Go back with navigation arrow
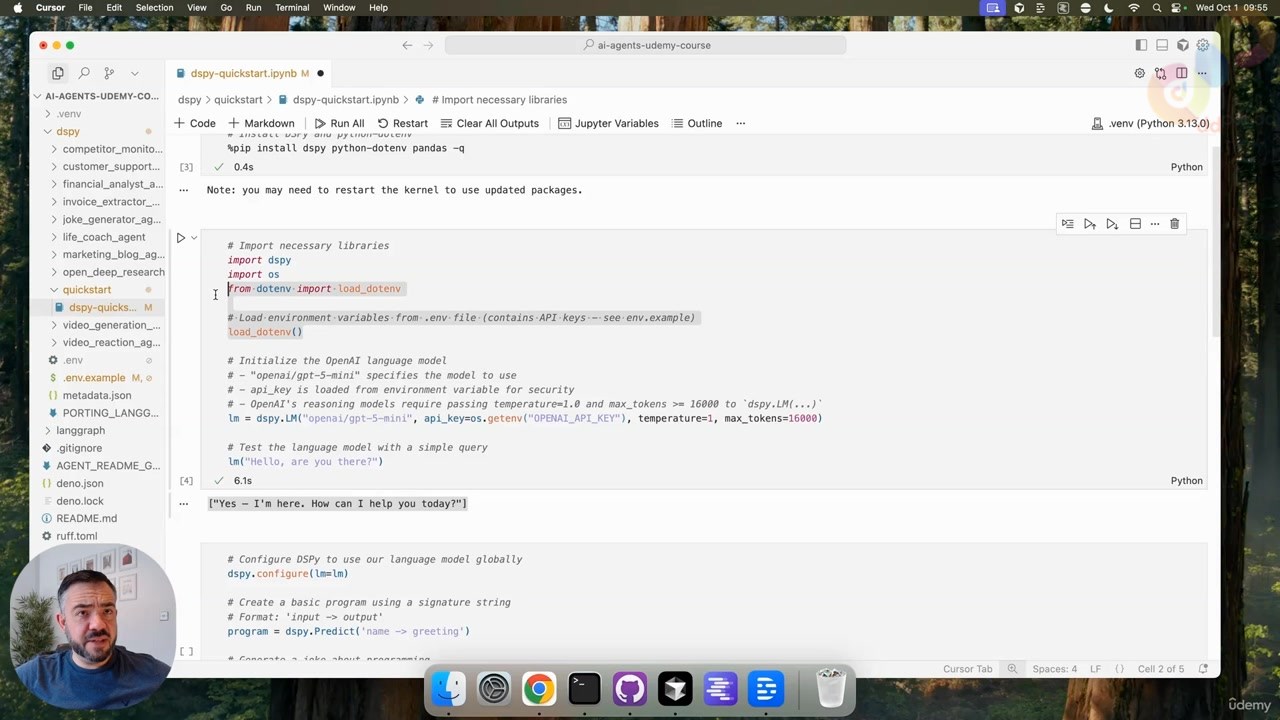This screenshot has height=720, width=1280. pyautogui.click(x=407, y=45)
